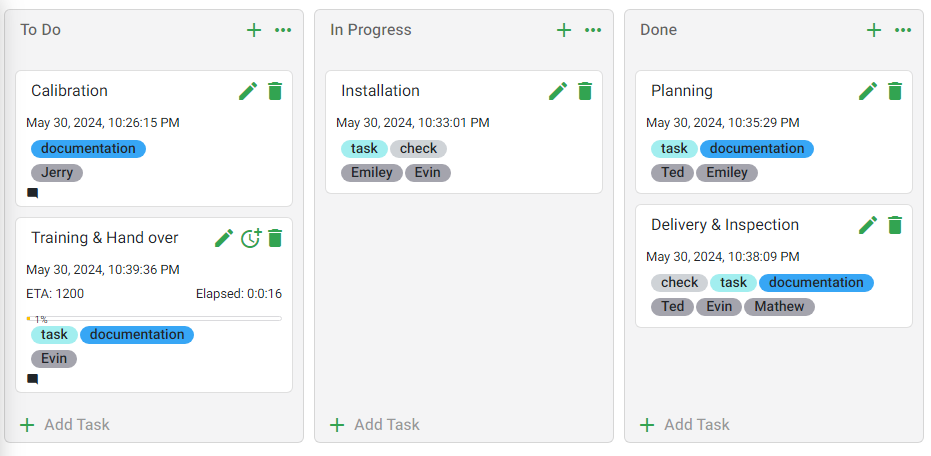Viewport: 931px width, 456px height.
Task: Click the timer icon on Training & Hand over
Action: pos(251,238)
